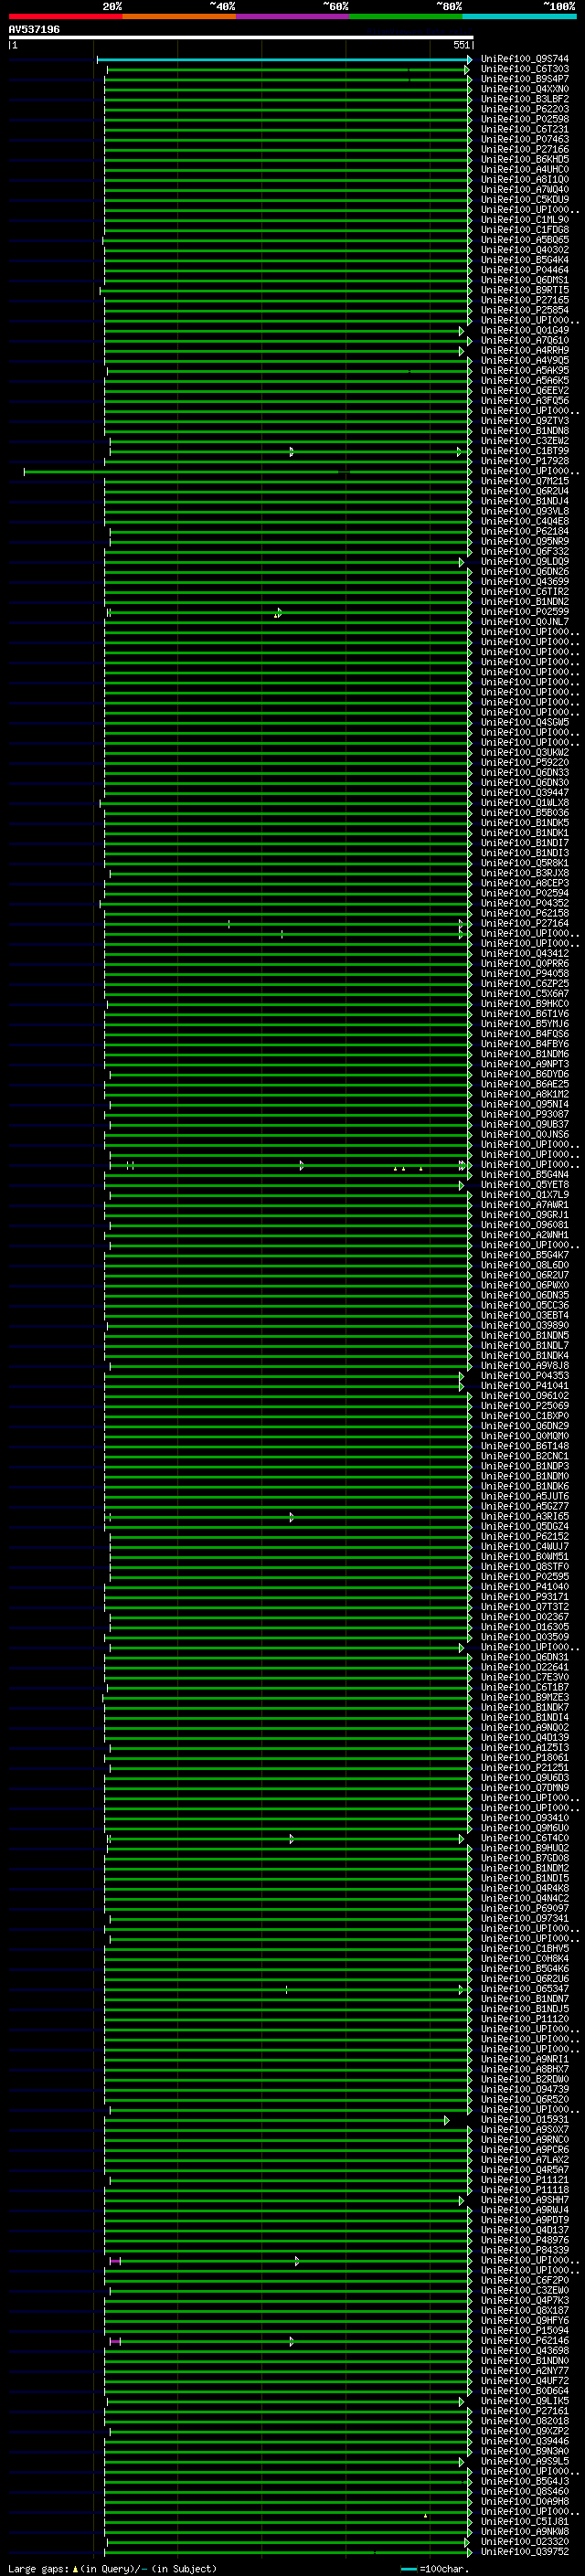Select the UniRef100_Q6DMS1 label
This screenshot has width=585, height=2576.
[524, 280]
